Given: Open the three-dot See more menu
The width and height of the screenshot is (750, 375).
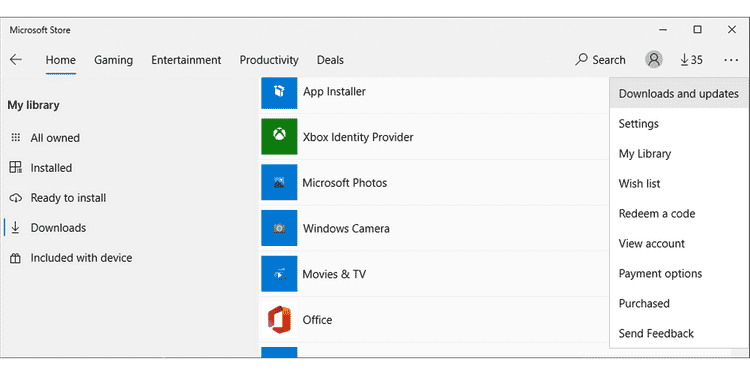Looking at the screenshot, I should click(x=731, y=60).
